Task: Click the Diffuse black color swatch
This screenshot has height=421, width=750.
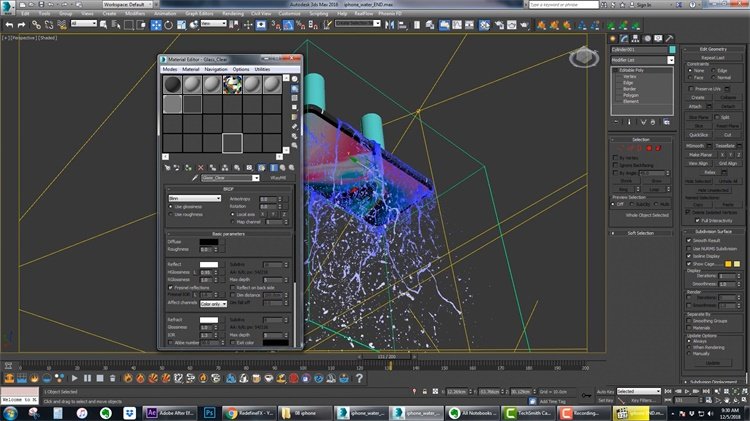Action: click(x=209, y=242)
